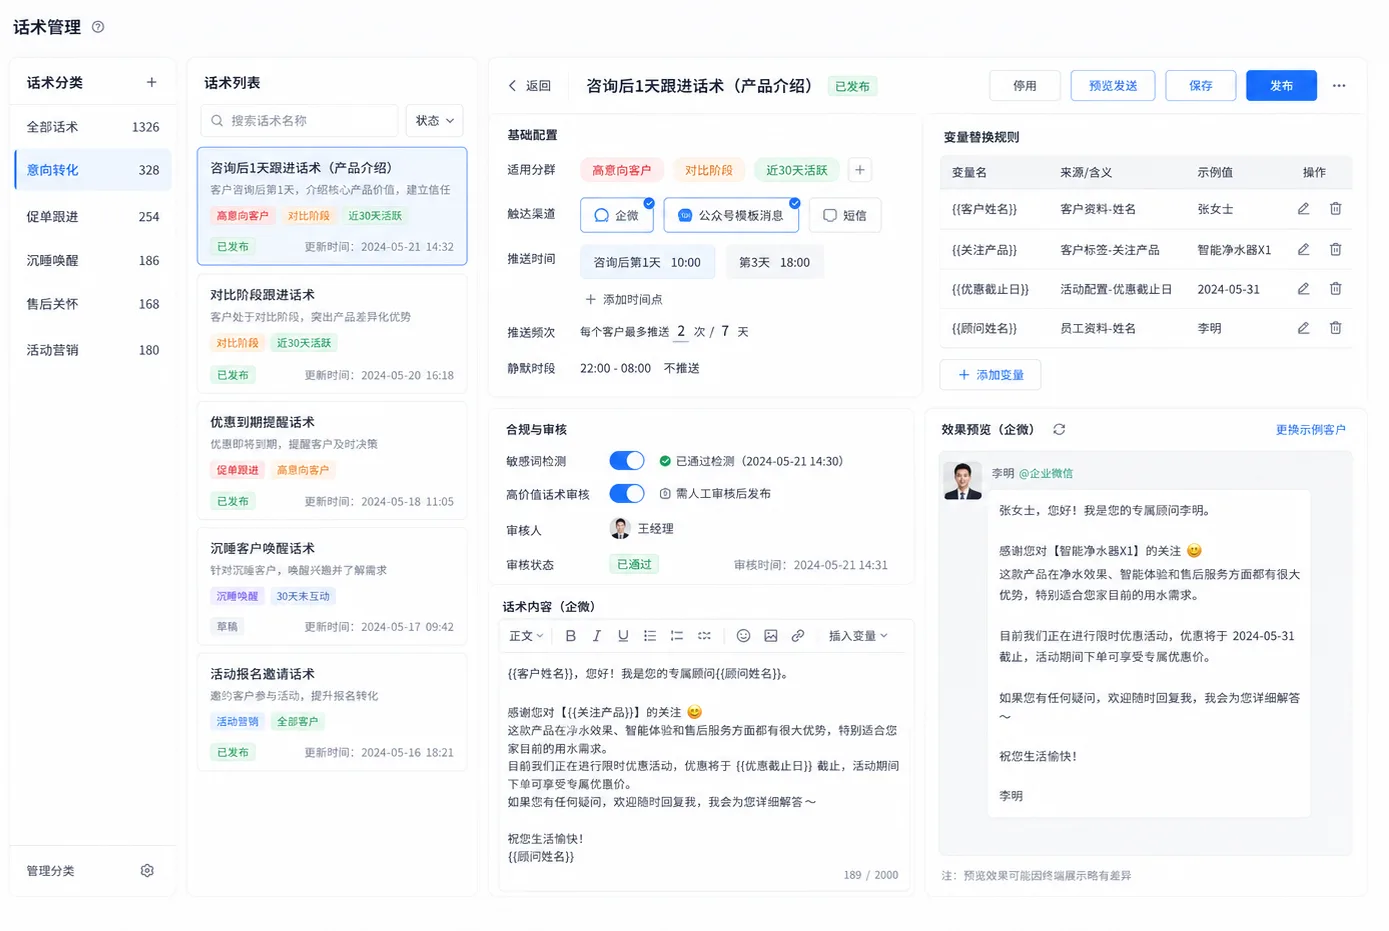Apply bold formatting in the editor
This screenshot has width=1389, height=931.
coord(570,636)
